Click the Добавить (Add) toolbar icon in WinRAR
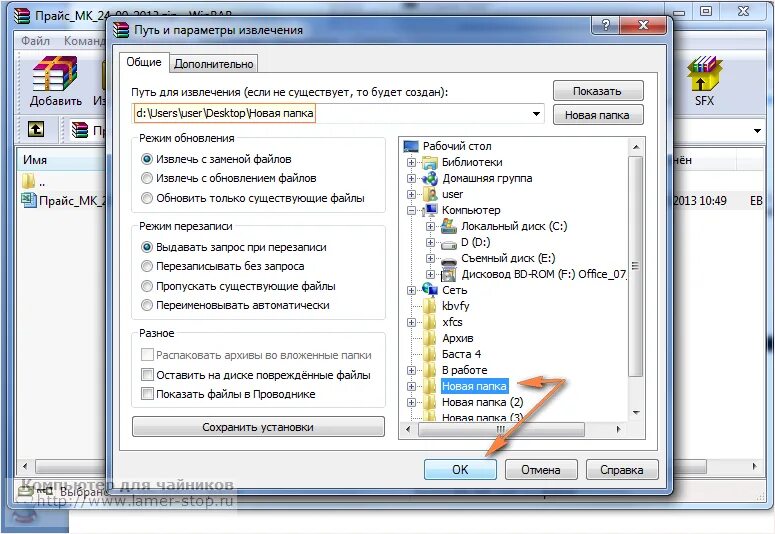775x534 pixels. click(54, 74)
